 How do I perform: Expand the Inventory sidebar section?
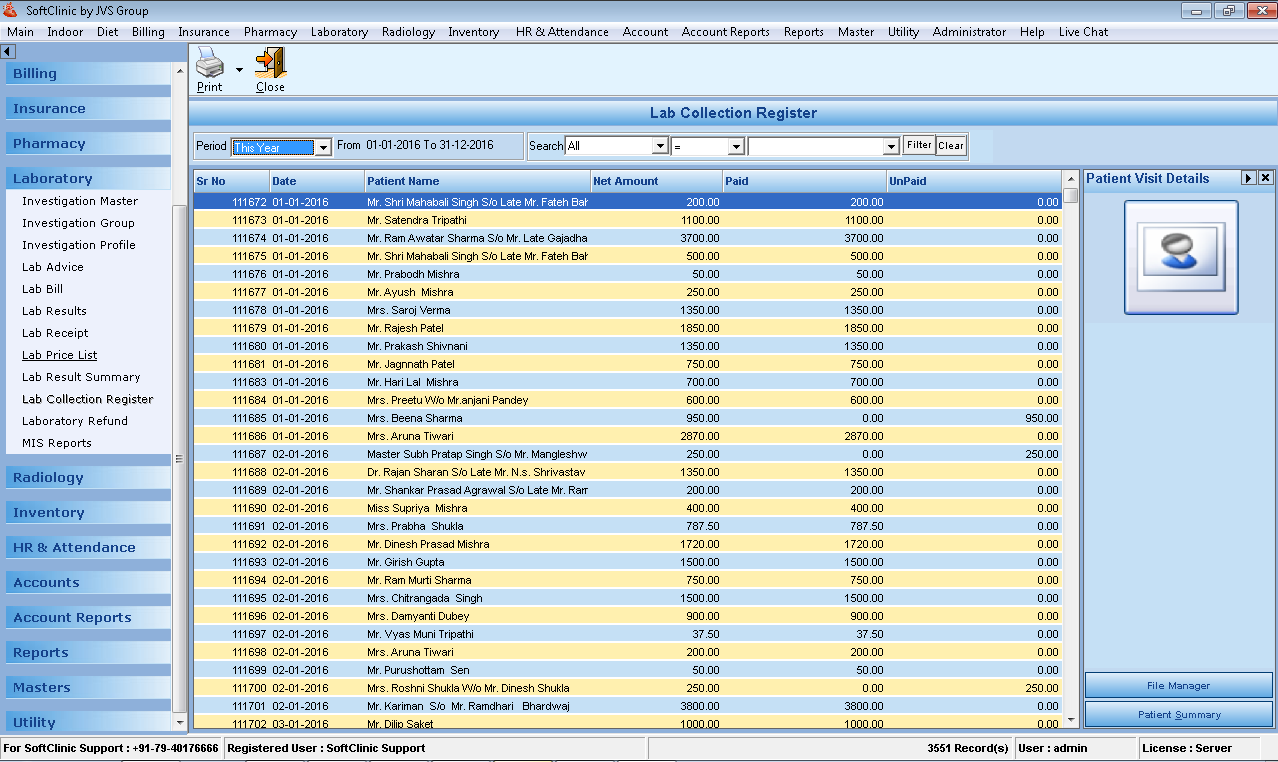[88, 513]
